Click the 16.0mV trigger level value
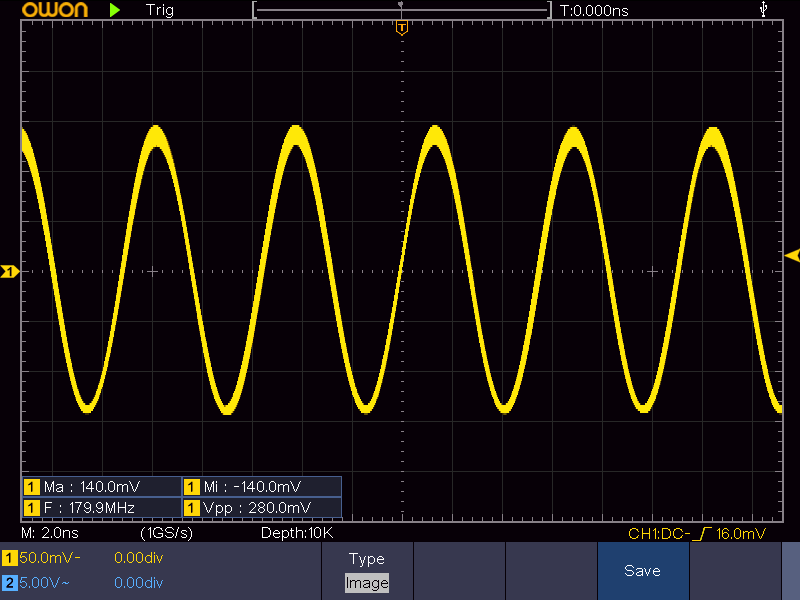 click(741, 534)
